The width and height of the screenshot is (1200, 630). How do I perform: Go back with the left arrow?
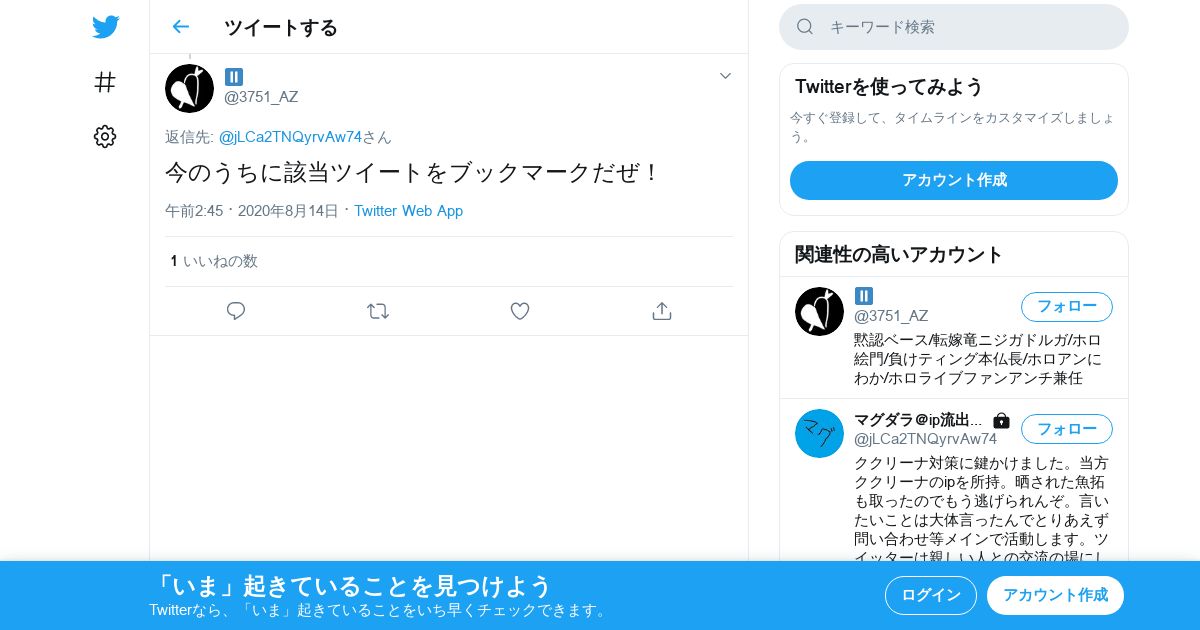point(180,27)
